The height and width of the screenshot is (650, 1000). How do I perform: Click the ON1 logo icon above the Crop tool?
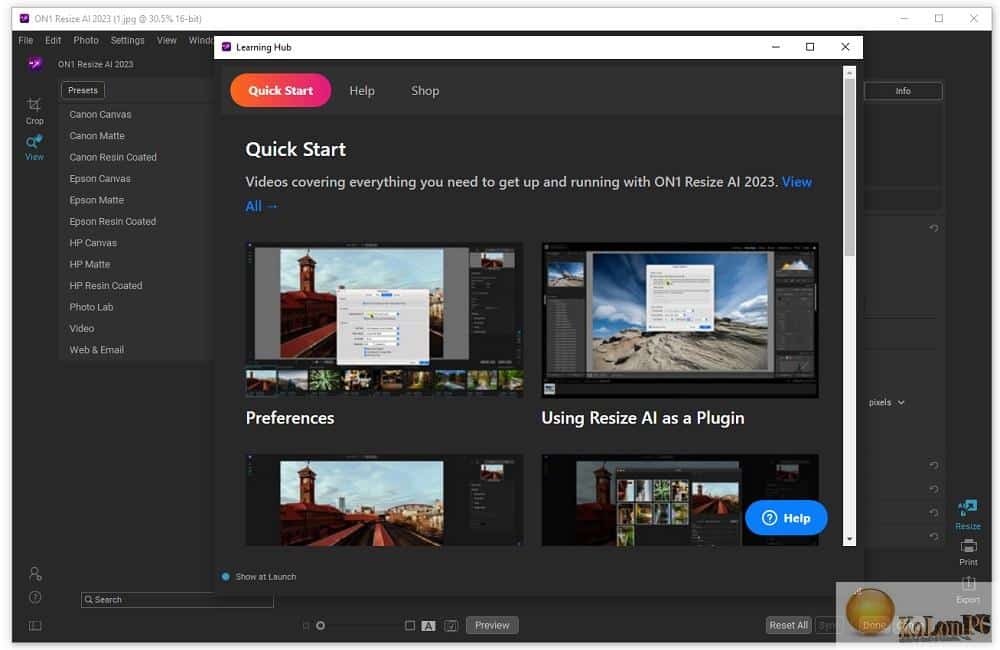35,64
